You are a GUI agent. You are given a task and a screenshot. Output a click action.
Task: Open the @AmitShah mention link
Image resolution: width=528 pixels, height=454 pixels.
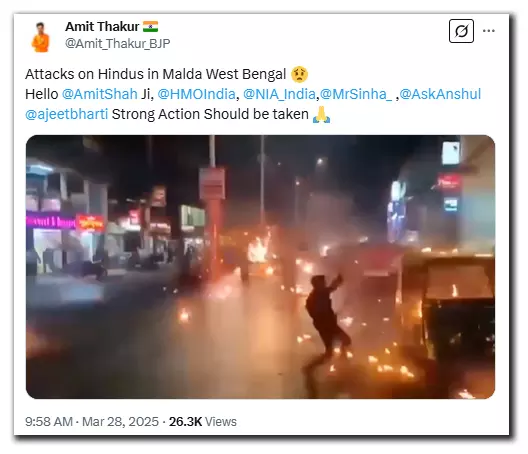pos(100,94)
